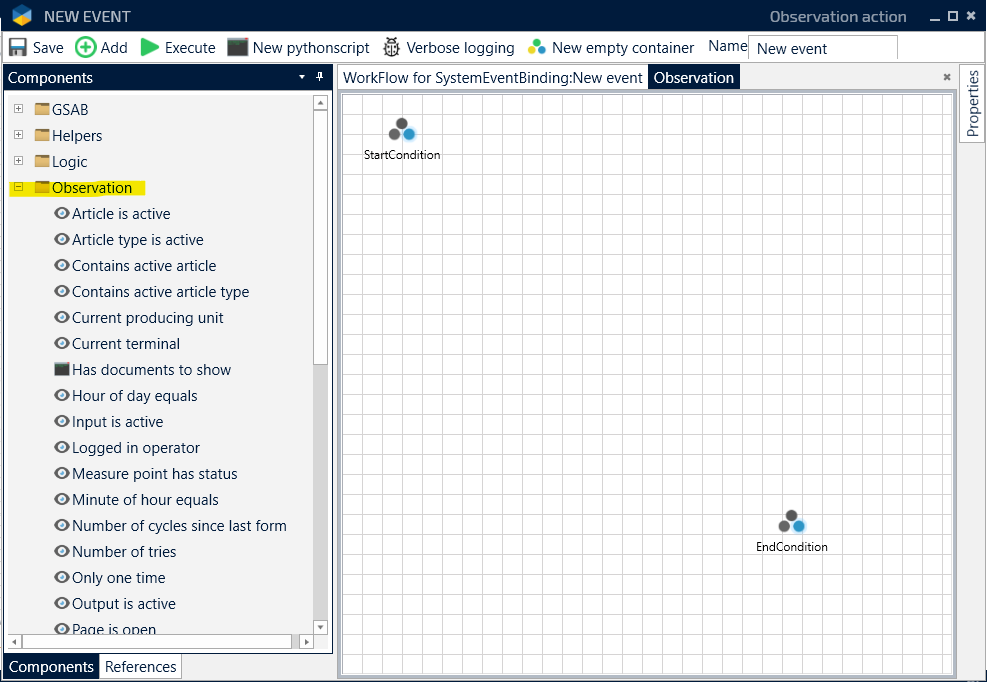Click the Has documents to show item
Screen dimensions: 987x682
tap(151, 370)
